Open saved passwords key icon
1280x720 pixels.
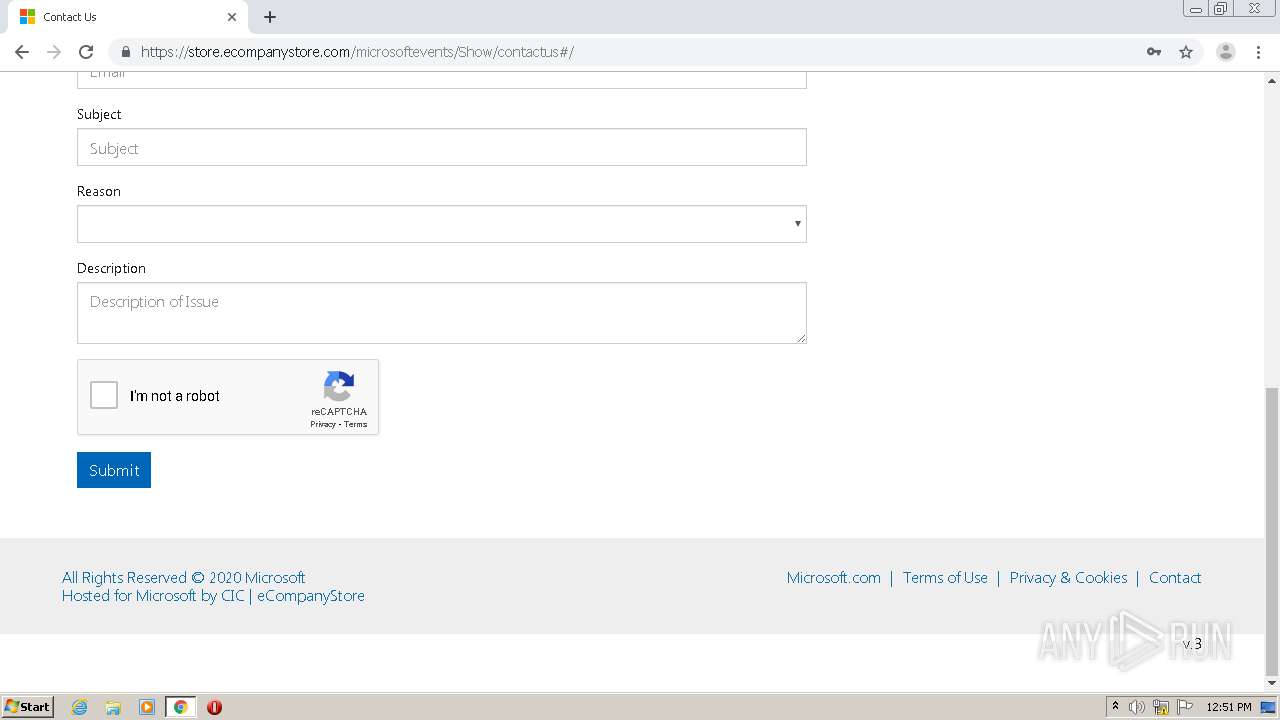coord(1154,52)
